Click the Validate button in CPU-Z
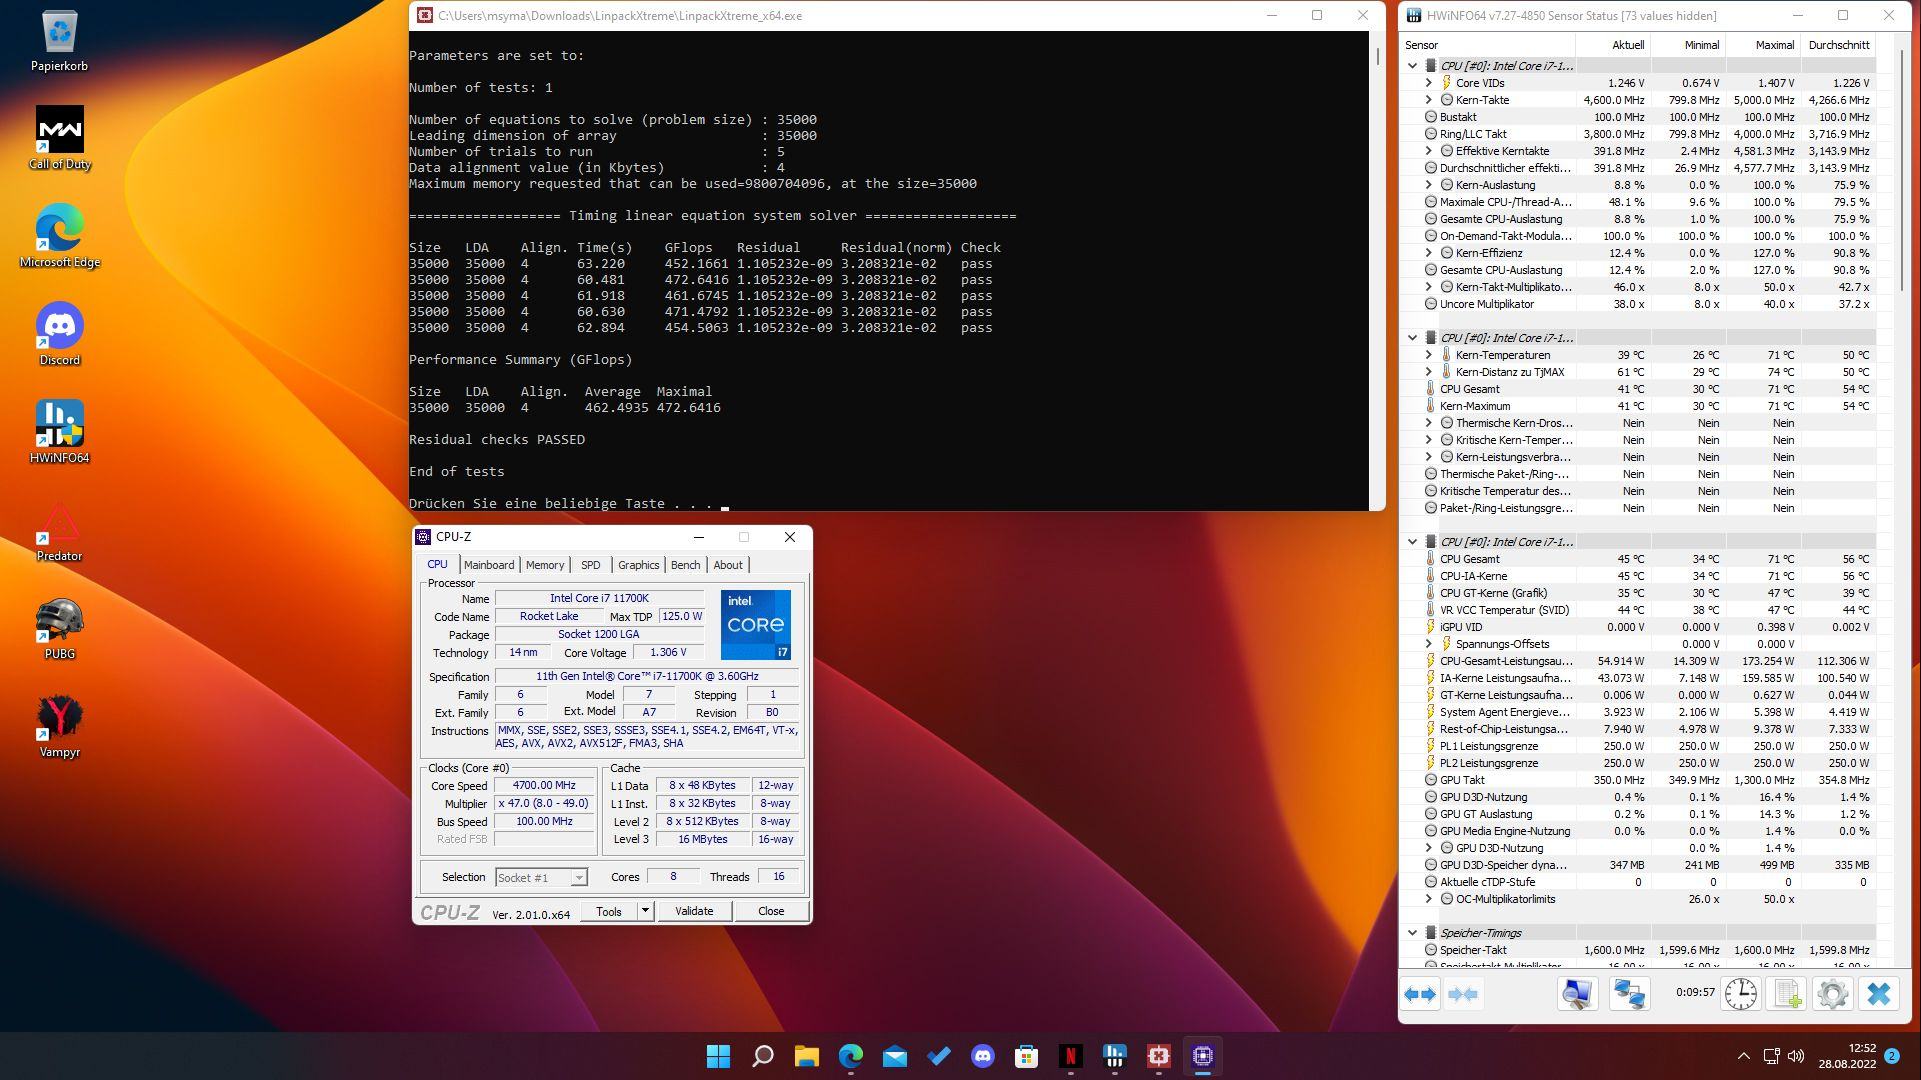The image size is (1921, 1080). coord(694,911)
